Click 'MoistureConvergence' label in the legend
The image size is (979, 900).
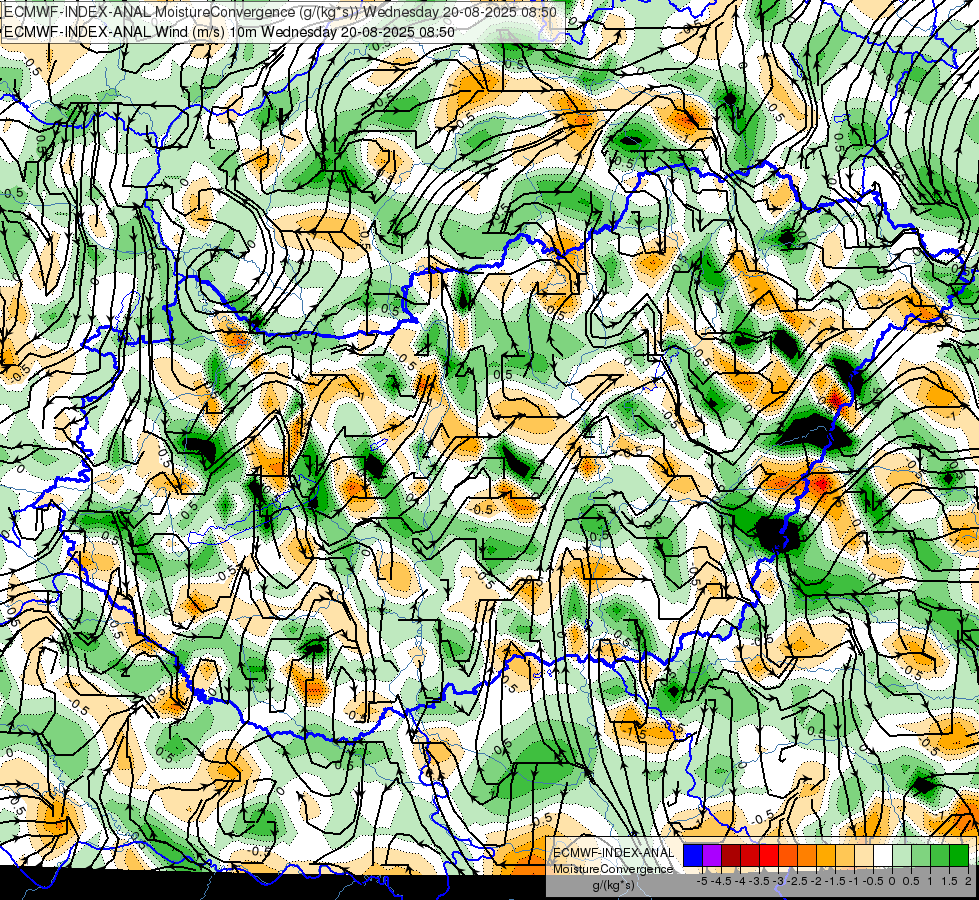tap(613, 869)
